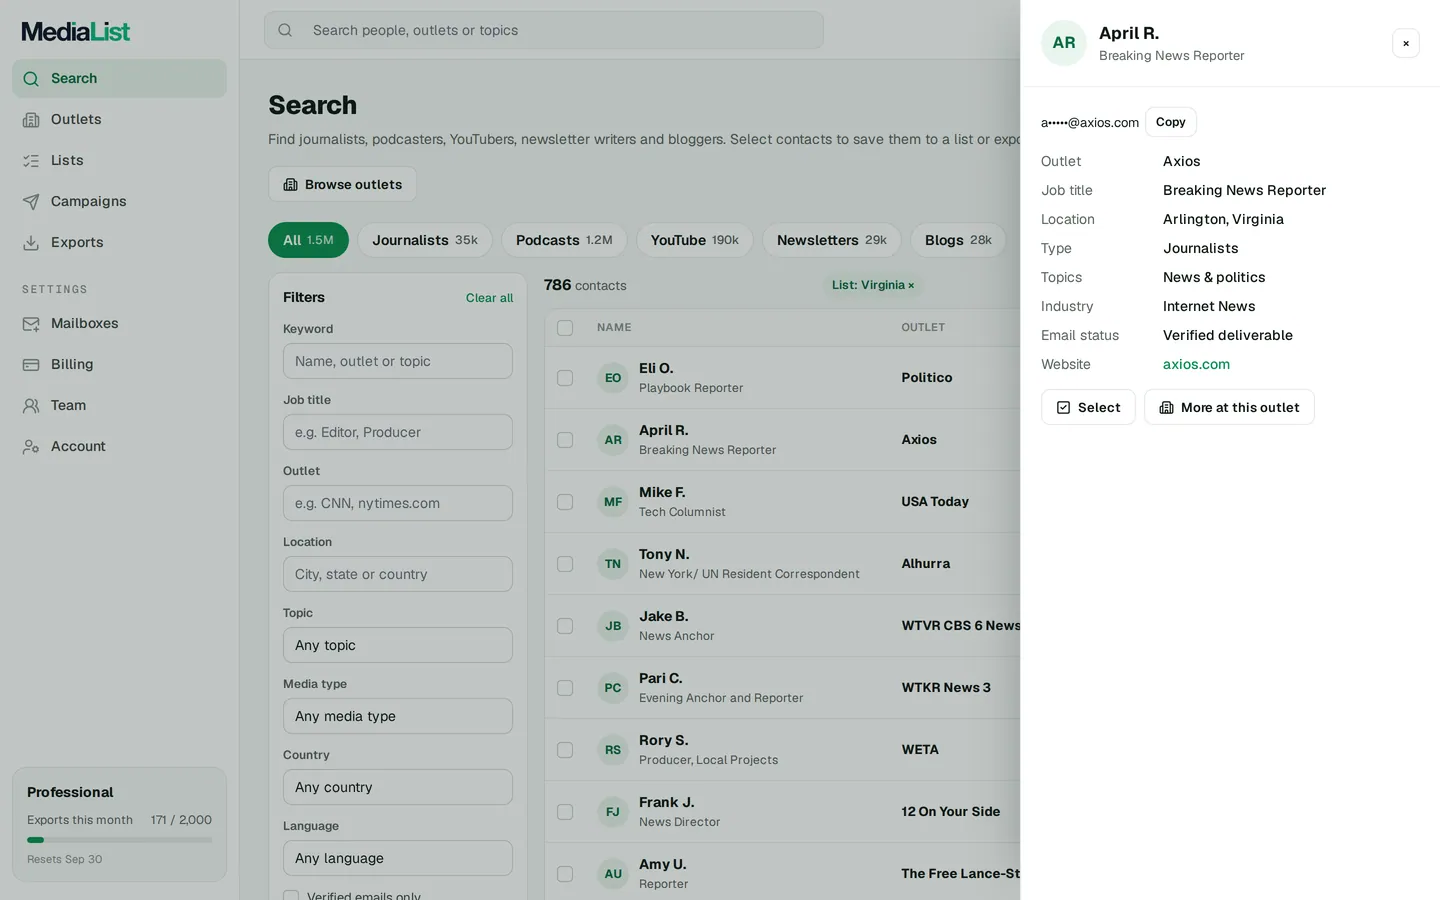Check the box for Frank J.

[x=565, y=812]
